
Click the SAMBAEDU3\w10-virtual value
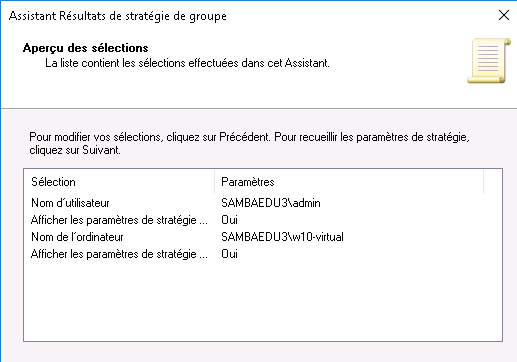click(x=282, y=237)
